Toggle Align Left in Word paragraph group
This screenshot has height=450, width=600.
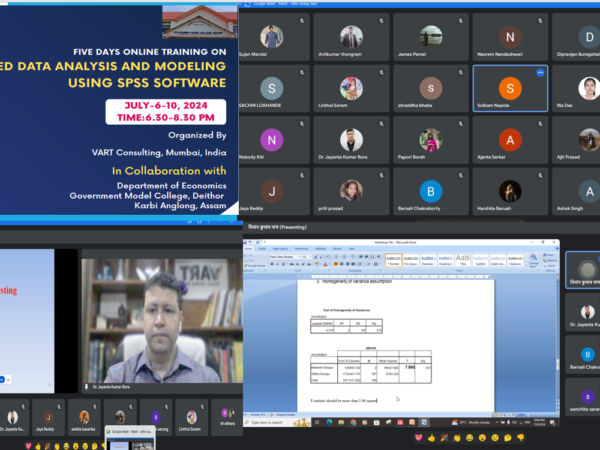click(x=336, y=264)
